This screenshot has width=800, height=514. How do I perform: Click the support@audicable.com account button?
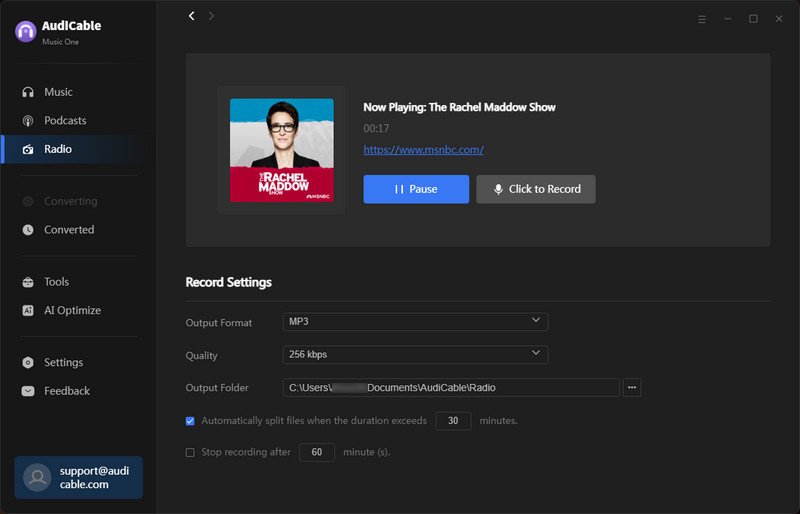point(79,477)
